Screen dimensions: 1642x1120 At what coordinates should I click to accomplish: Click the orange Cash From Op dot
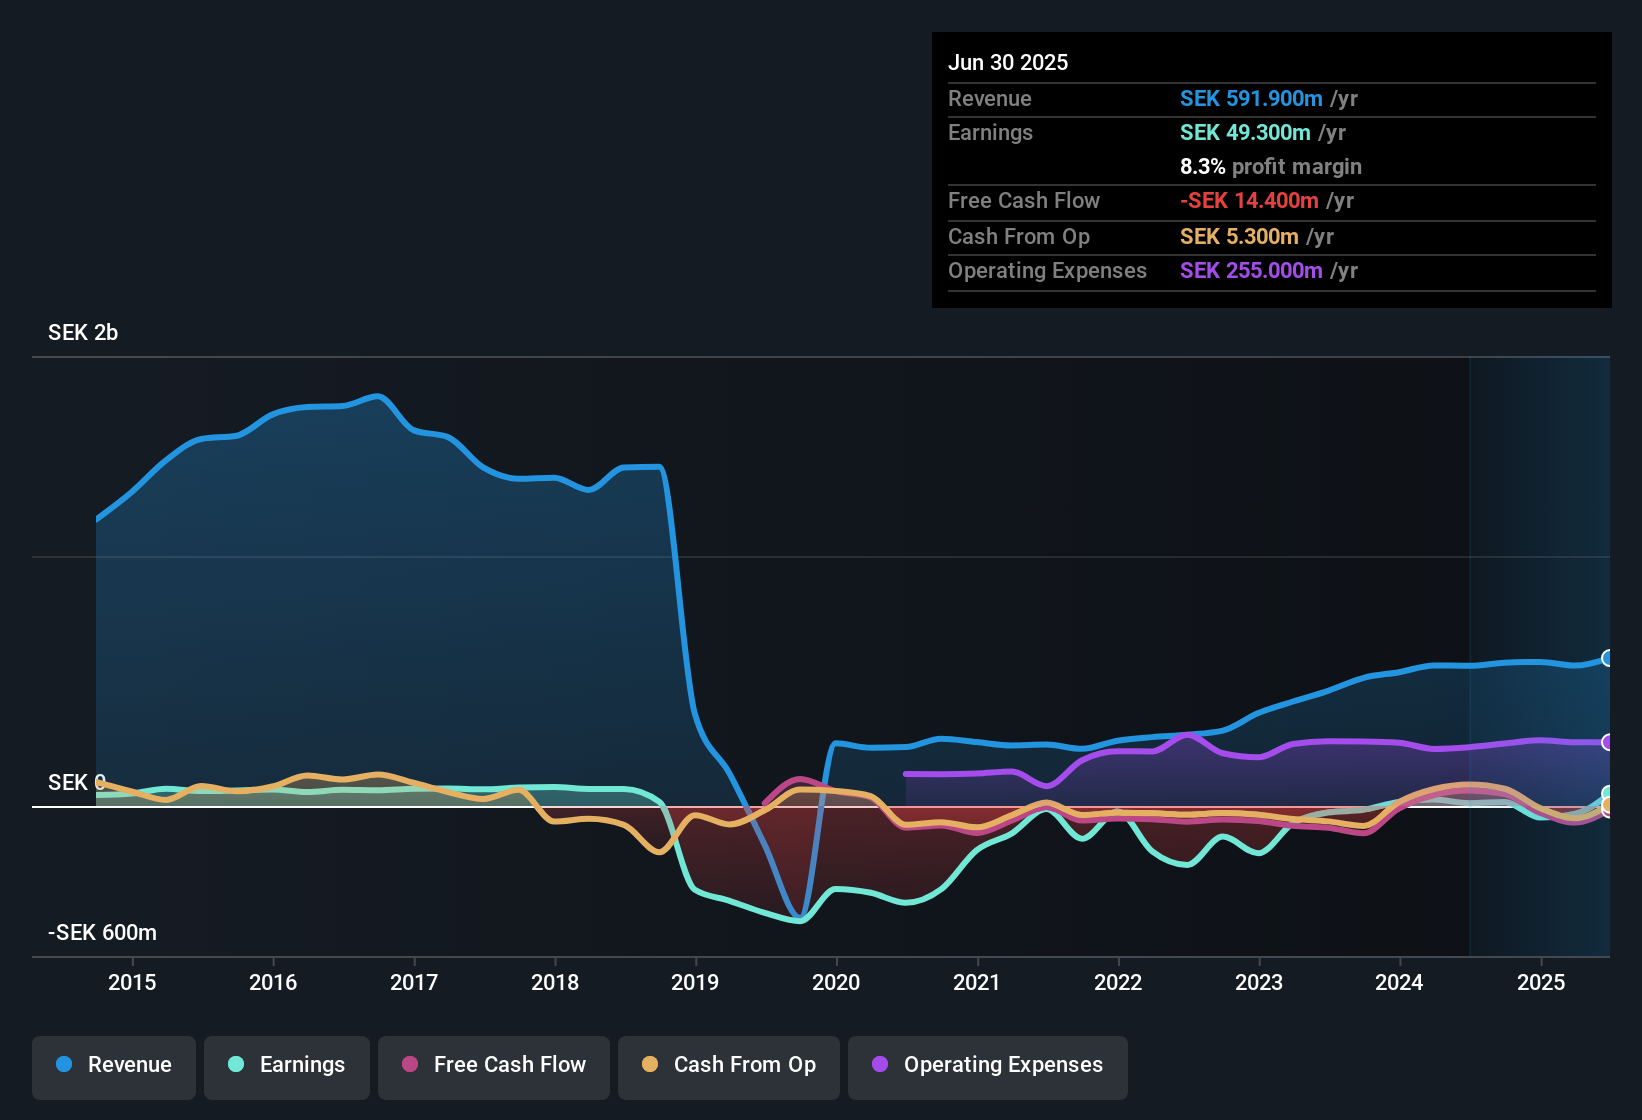tap(651, 1065)
